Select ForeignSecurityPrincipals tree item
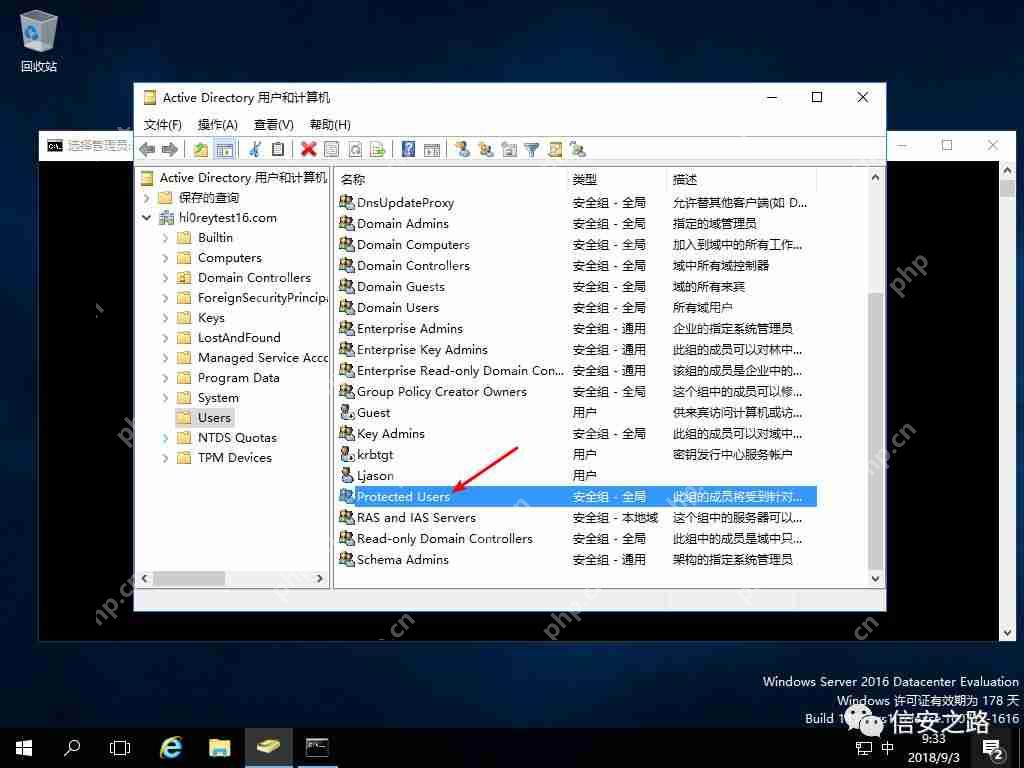This screenshot has height=768, width=1024. (252, 298)
